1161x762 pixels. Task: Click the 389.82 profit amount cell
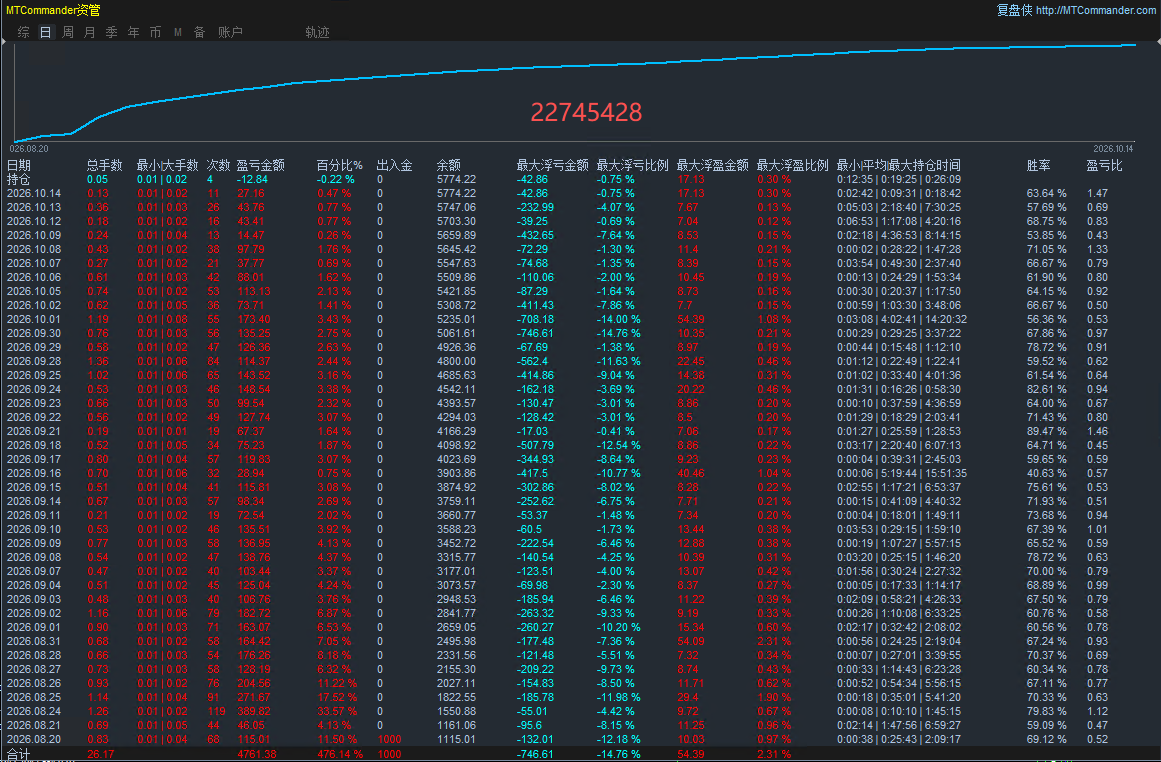(x=254, y=712)
